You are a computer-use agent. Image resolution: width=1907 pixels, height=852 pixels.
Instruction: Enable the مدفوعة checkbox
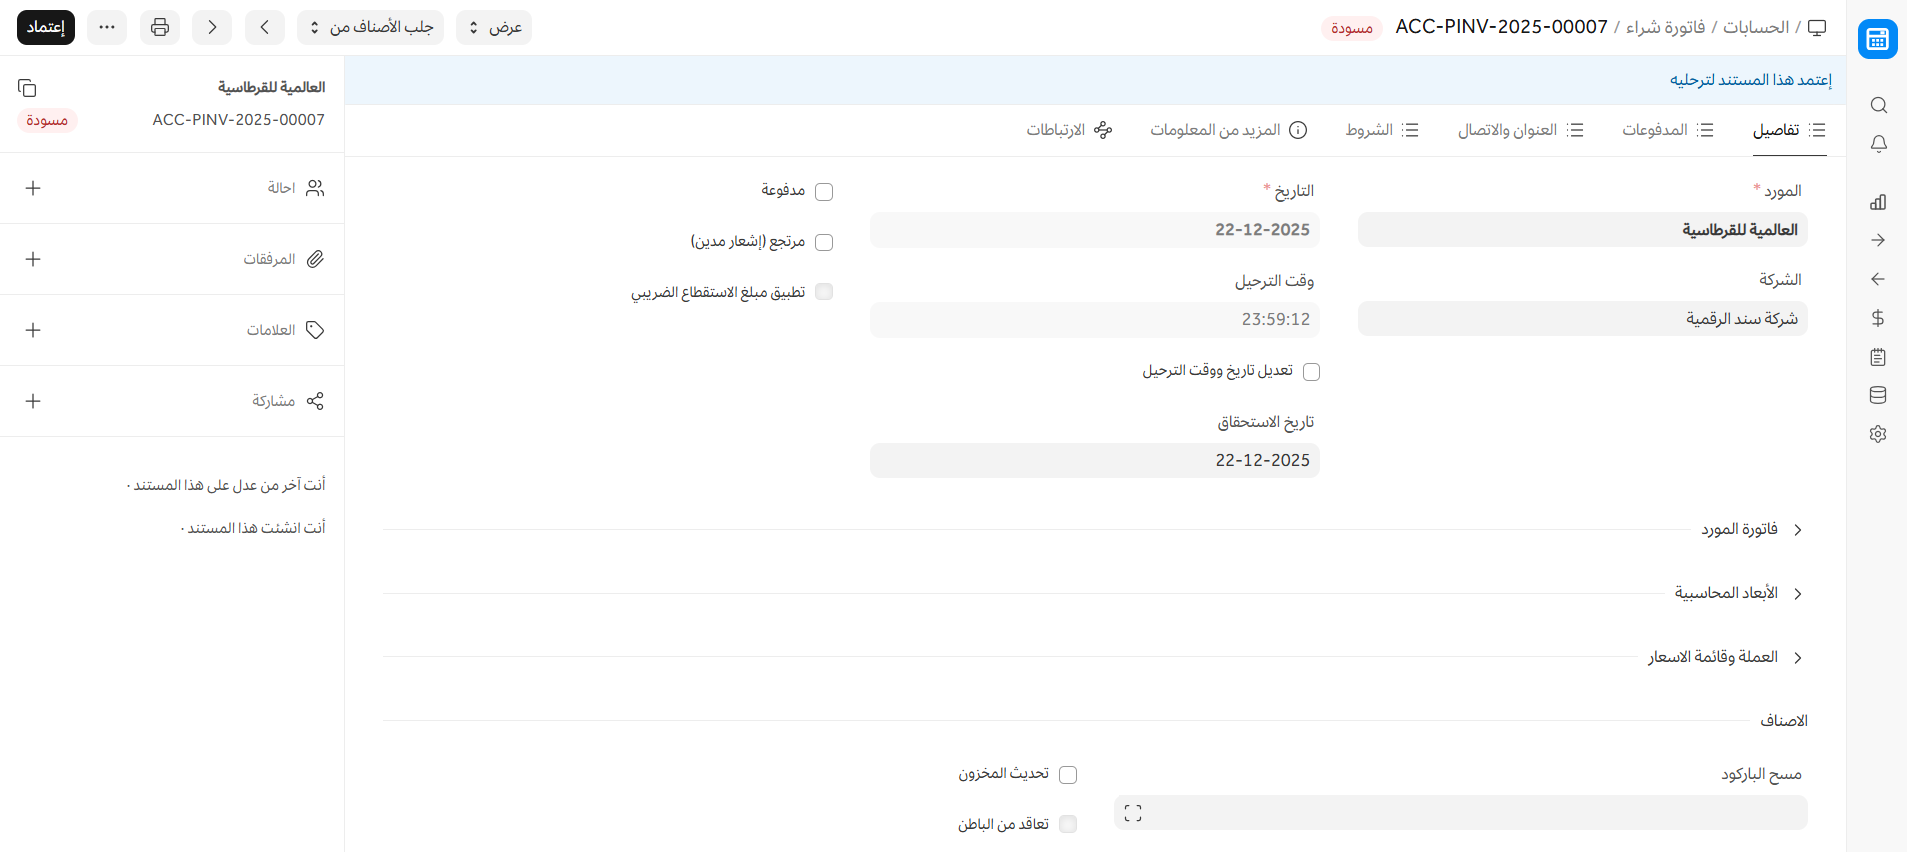coord(824,192)
